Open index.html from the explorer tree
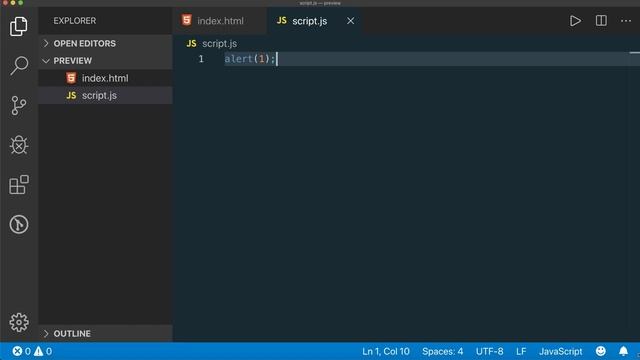Image resolution: width=640 pixels, height=360 pixels. tap(105, 78)
